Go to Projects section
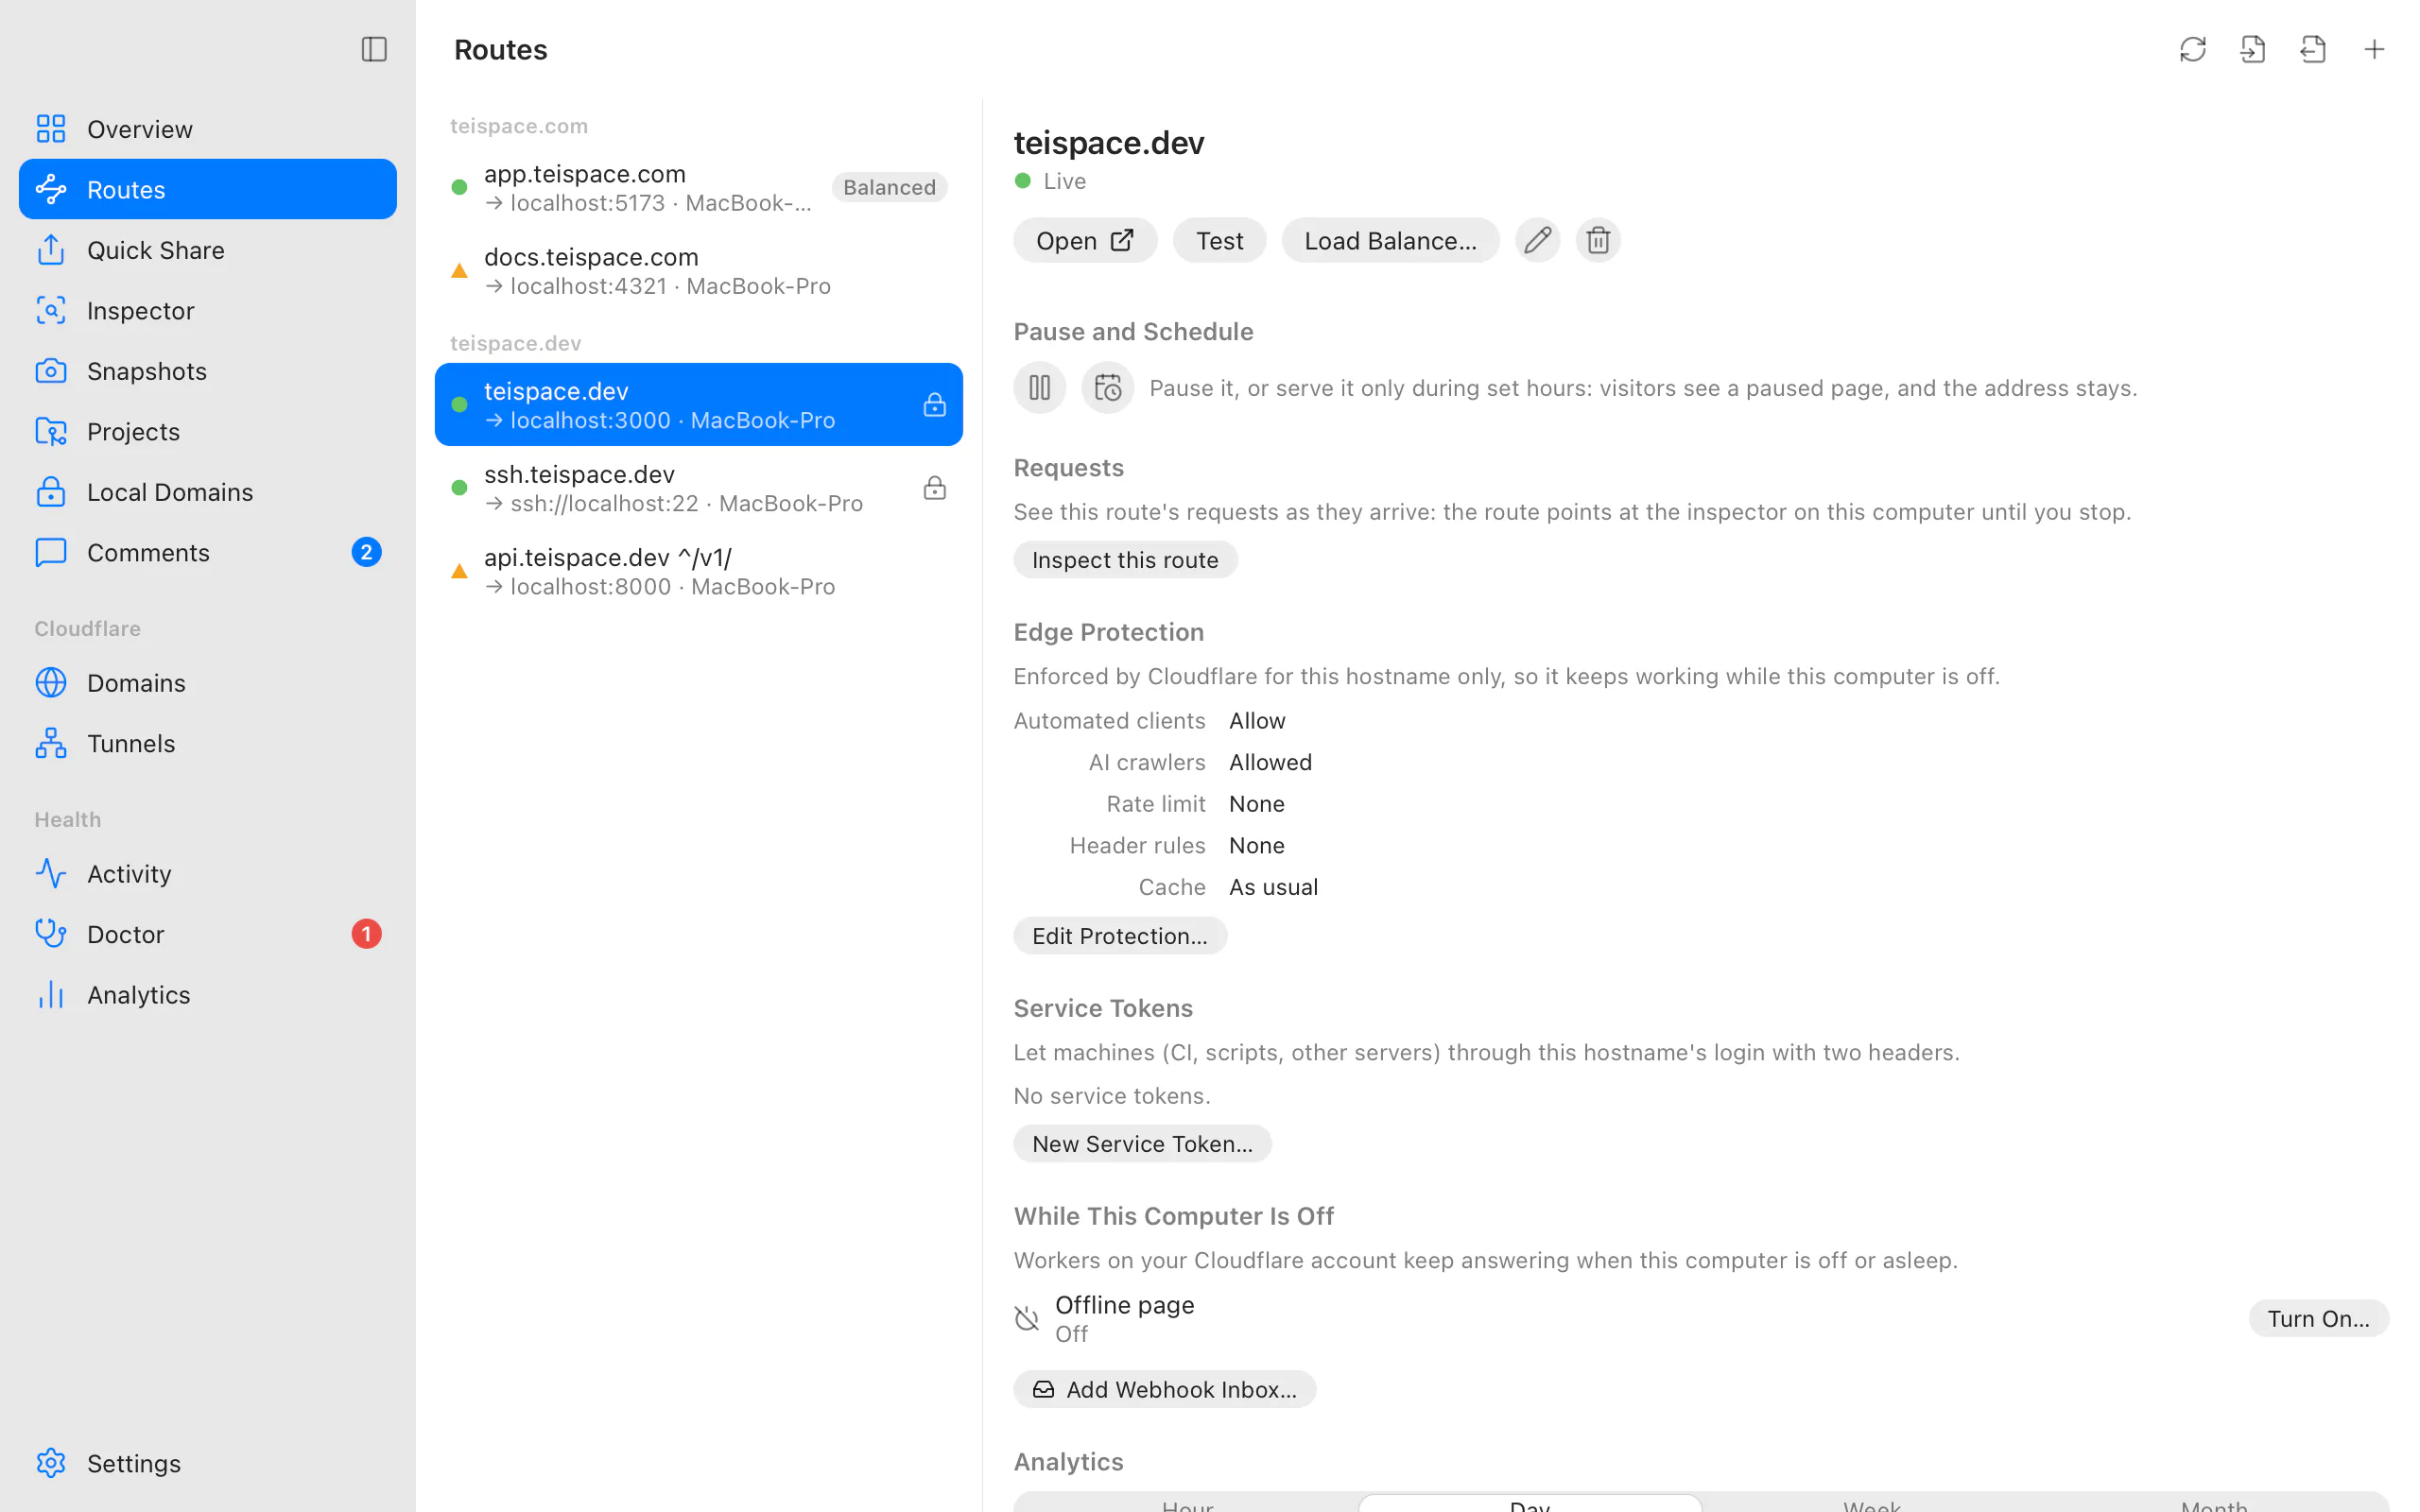Viewport: 2420px width, 1512px height. (x=208, y=431)
